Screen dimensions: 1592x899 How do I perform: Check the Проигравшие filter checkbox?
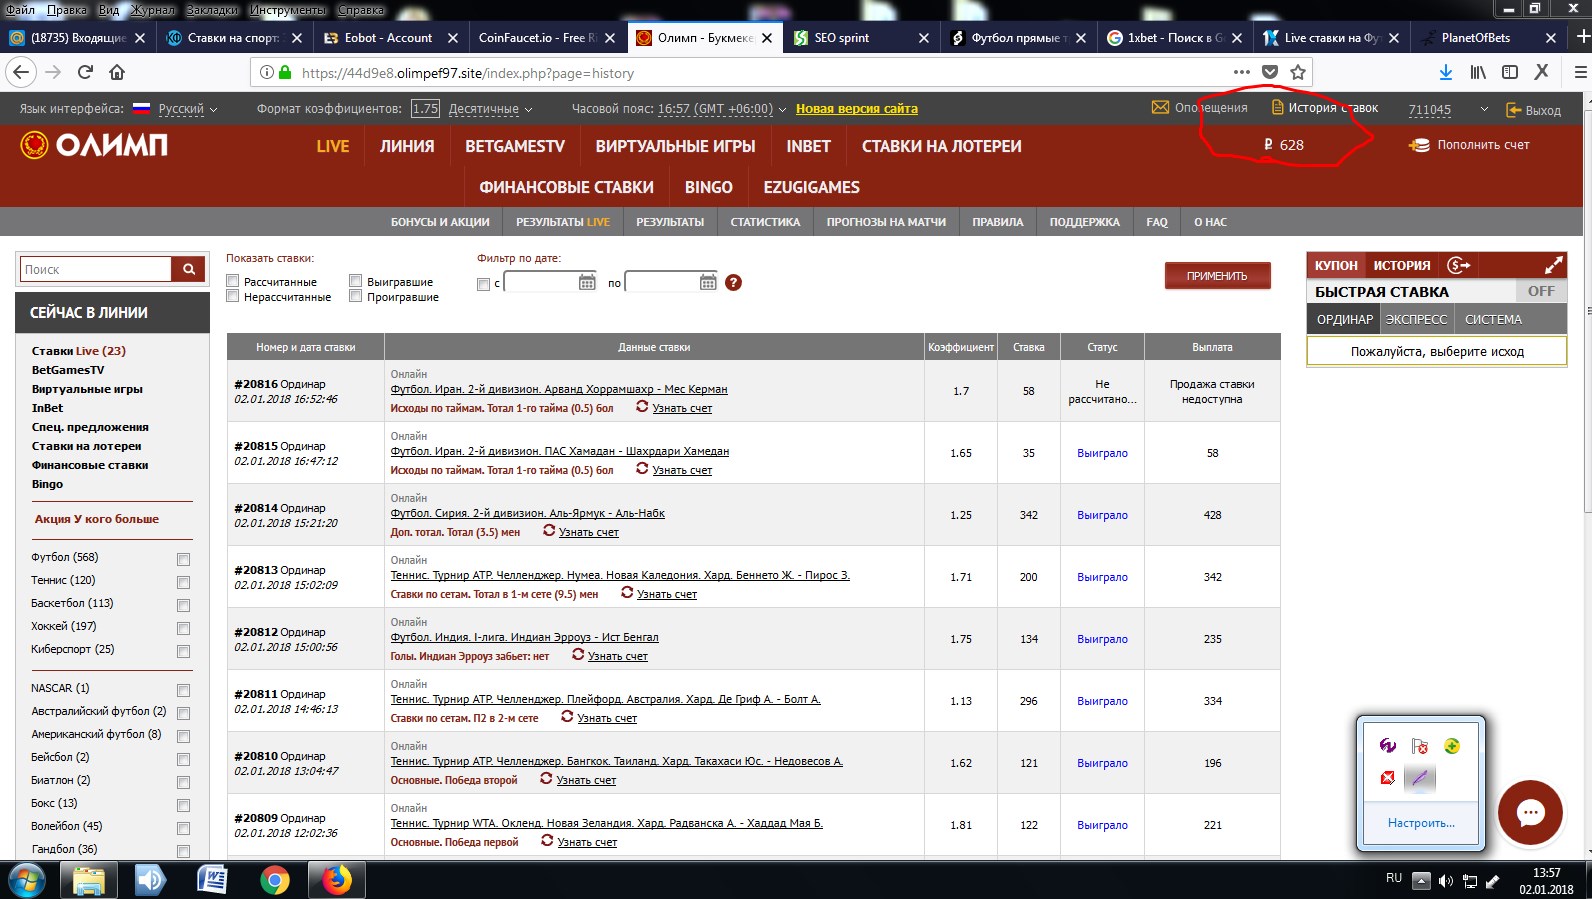[x=355, y=296]
